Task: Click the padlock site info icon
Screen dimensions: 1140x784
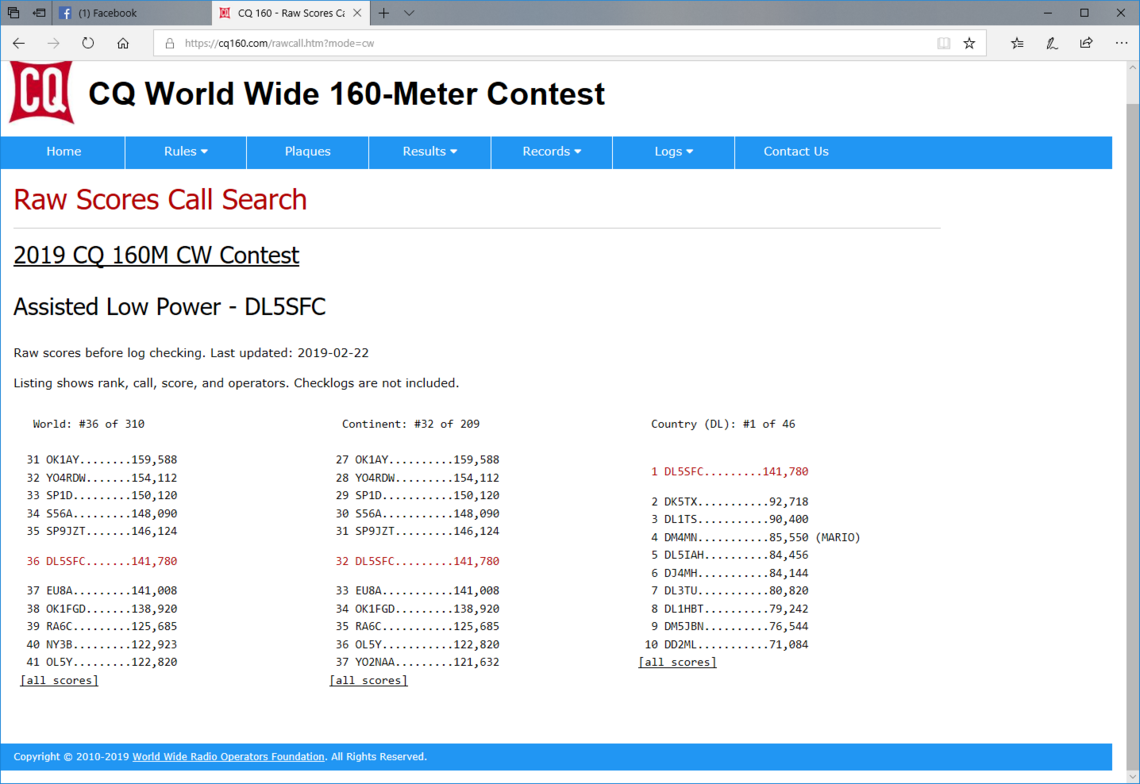Action: click(x=169, y=44)
